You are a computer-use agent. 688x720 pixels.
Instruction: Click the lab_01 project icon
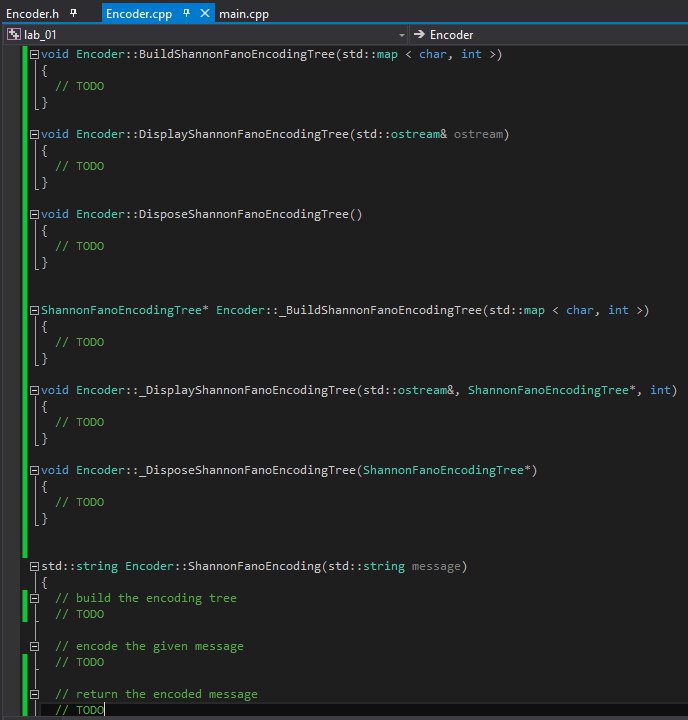13,34
